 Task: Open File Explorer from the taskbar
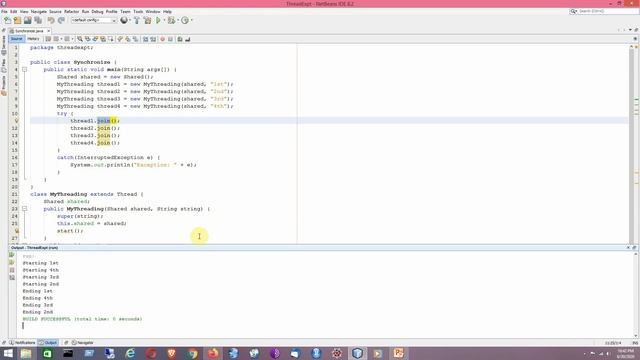(x=26, y=353)
